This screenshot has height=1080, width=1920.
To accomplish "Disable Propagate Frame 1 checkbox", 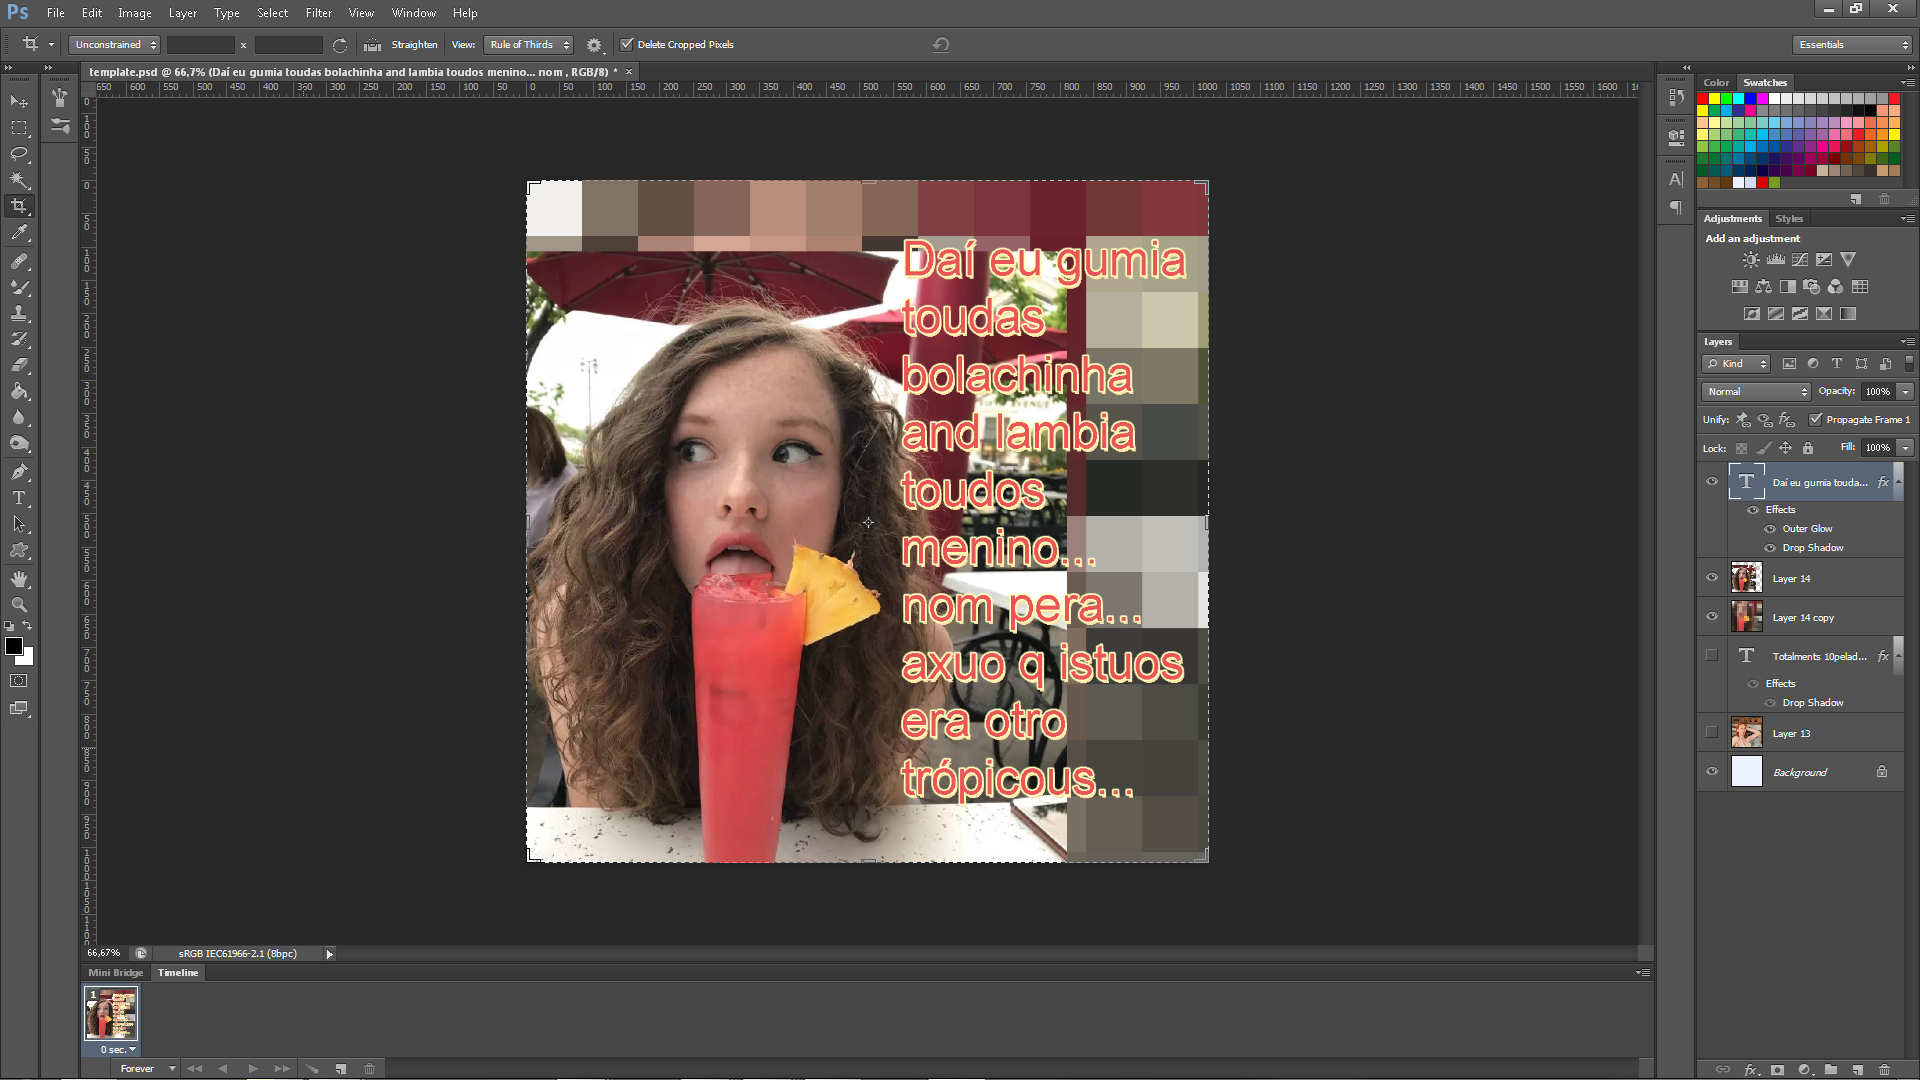I will coord(1816,420).
